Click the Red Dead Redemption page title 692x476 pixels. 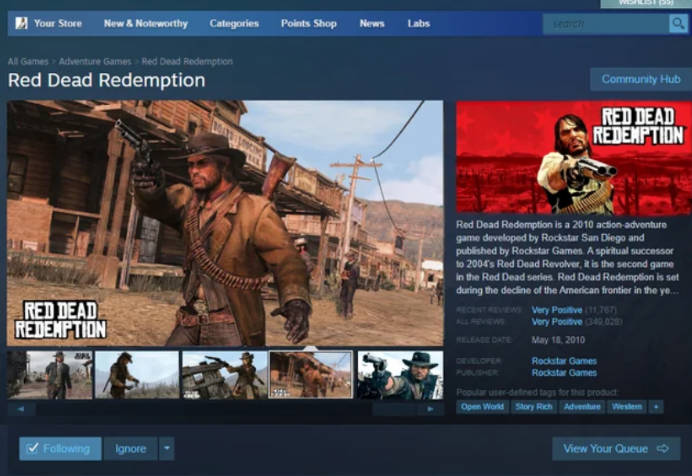coord(107,80)
